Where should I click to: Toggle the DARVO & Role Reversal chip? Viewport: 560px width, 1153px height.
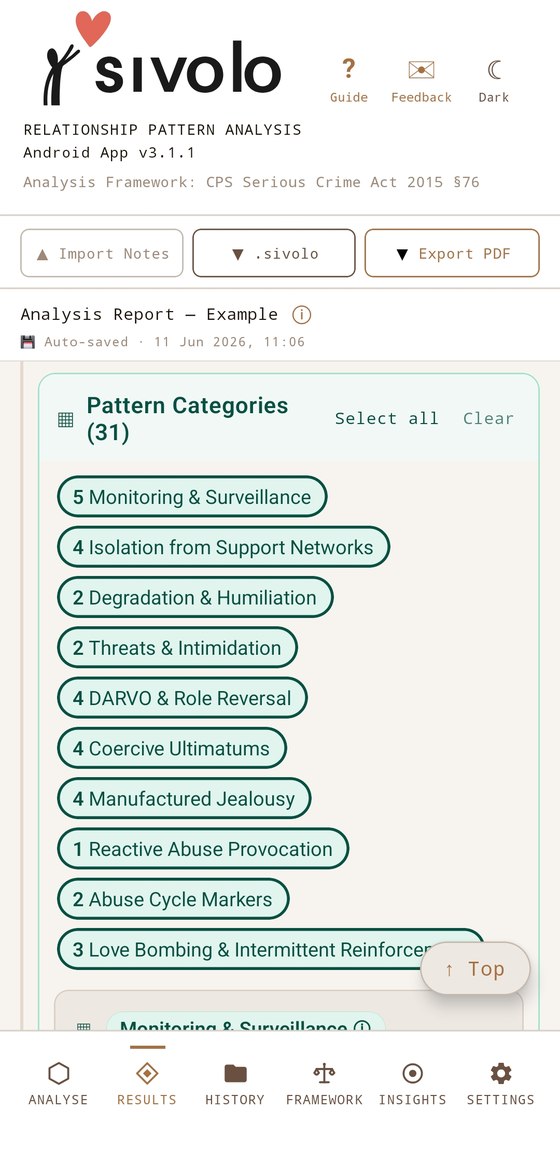click(x=182, y=699)
